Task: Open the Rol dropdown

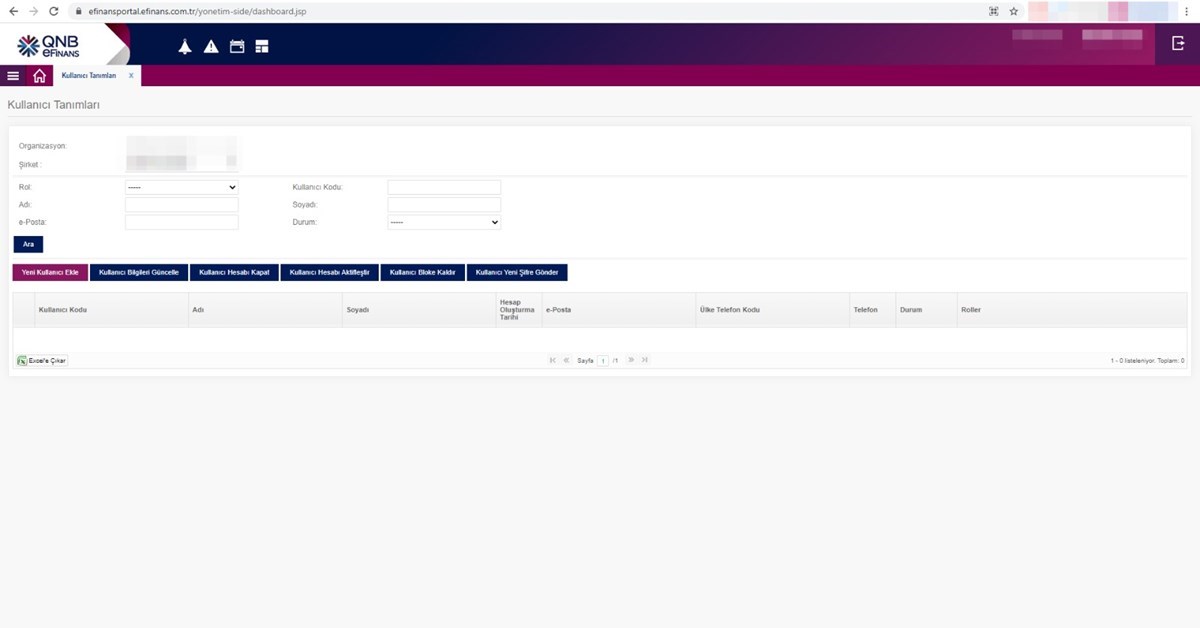Action: [182, 187]
